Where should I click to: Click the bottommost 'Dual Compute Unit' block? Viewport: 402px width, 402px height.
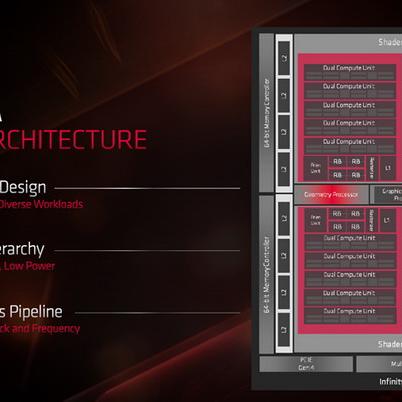[x=350, y=315]
